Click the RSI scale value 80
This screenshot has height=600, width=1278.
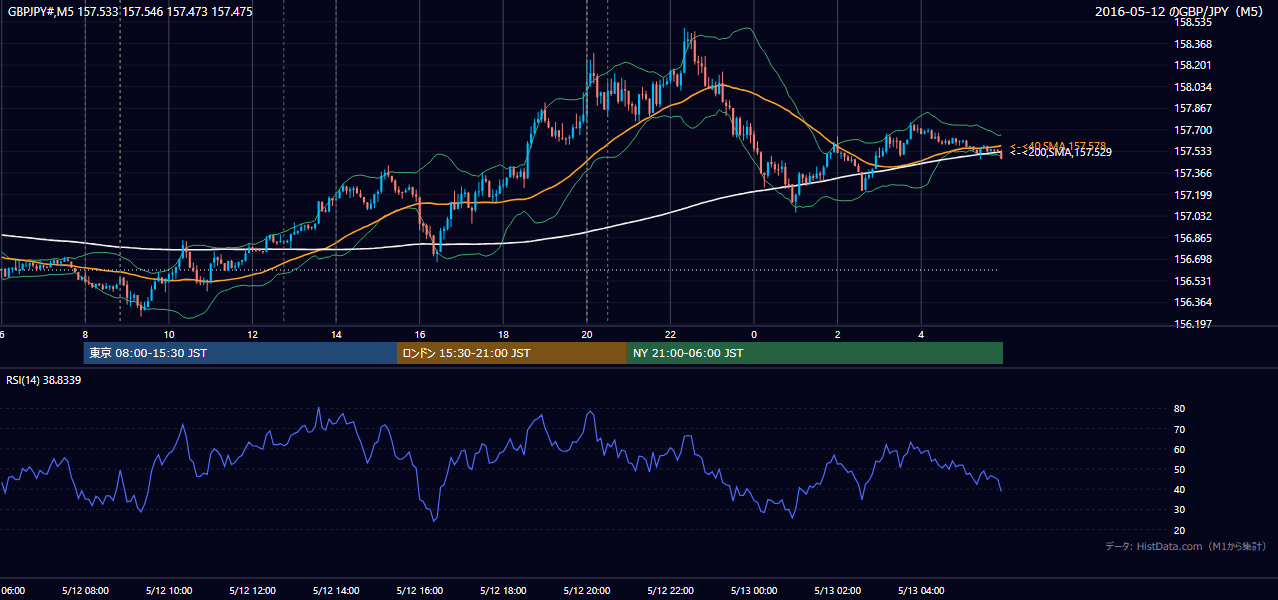pyautogui.click(x=1179, y=409)
